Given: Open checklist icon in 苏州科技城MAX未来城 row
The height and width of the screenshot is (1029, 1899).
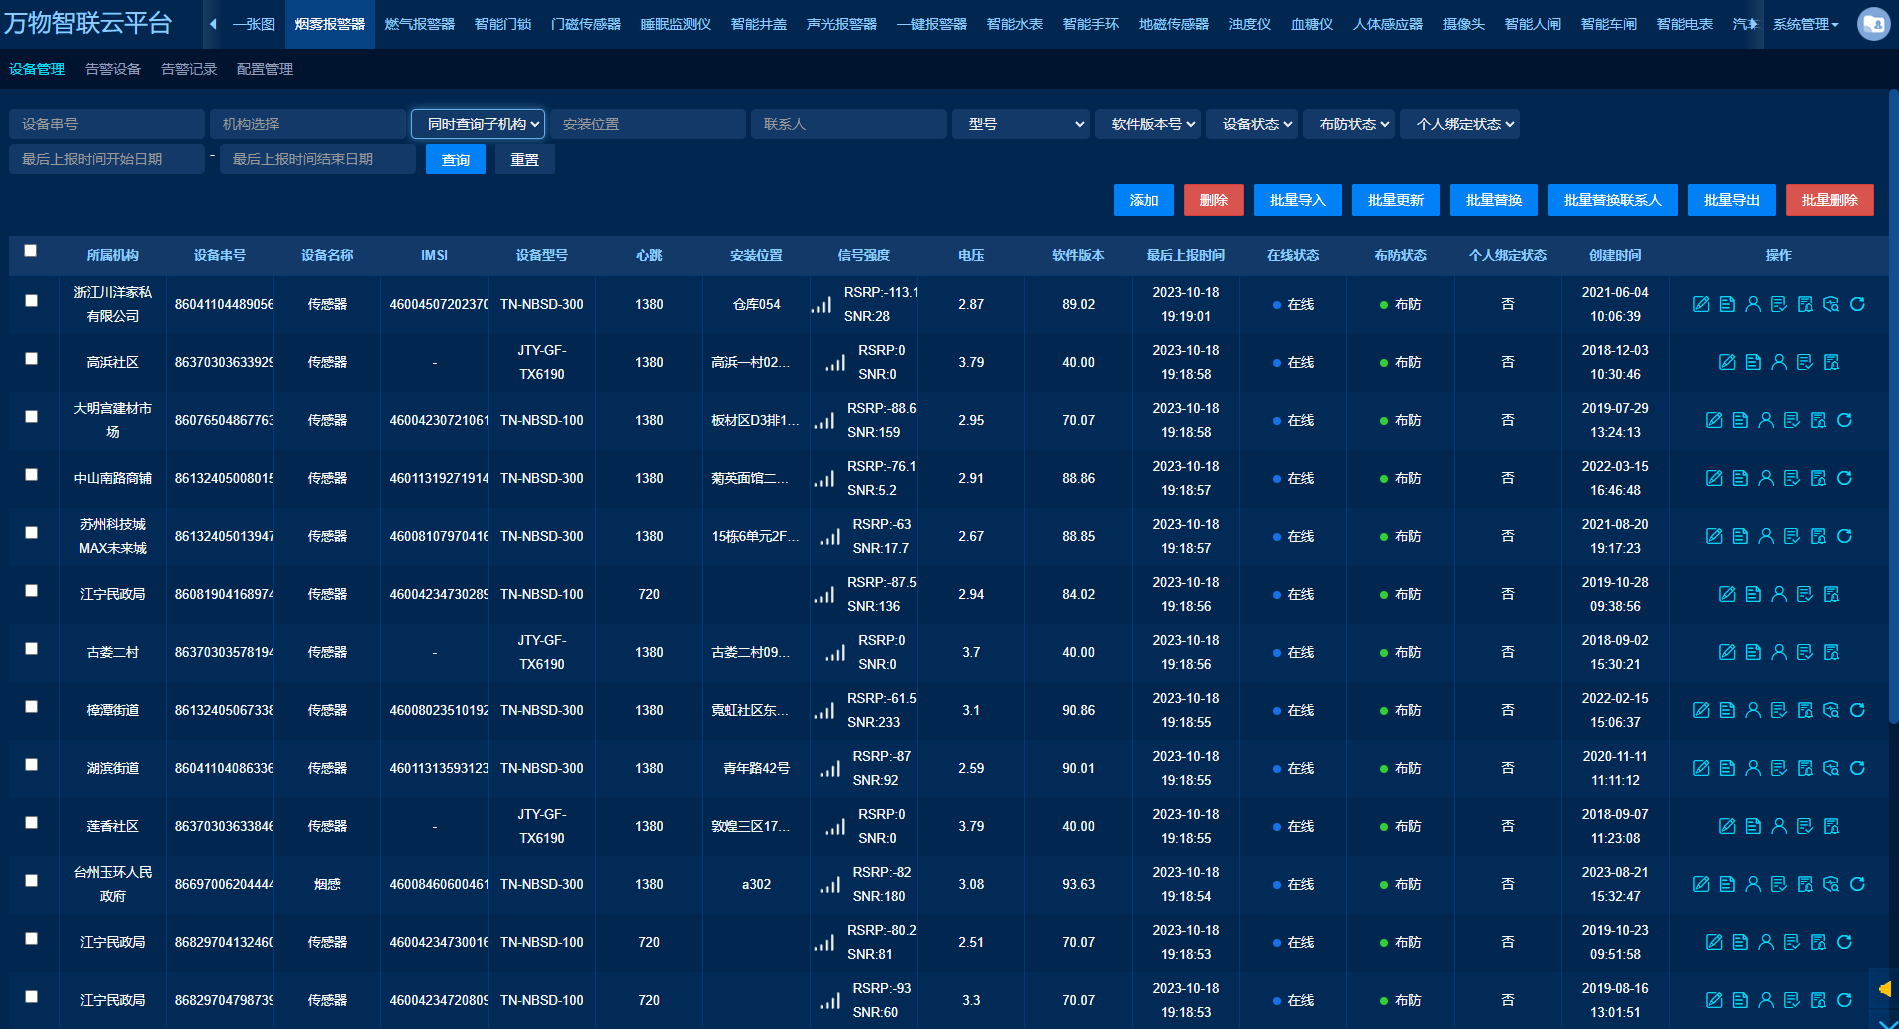Looking at the screenshot, I should (x=1792, y=536).
